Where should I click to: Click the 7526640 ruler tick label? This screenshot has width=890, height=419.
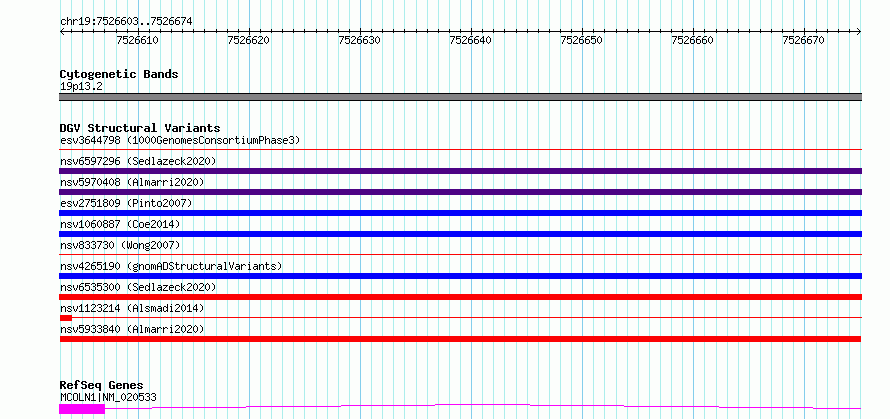[470, 40]
